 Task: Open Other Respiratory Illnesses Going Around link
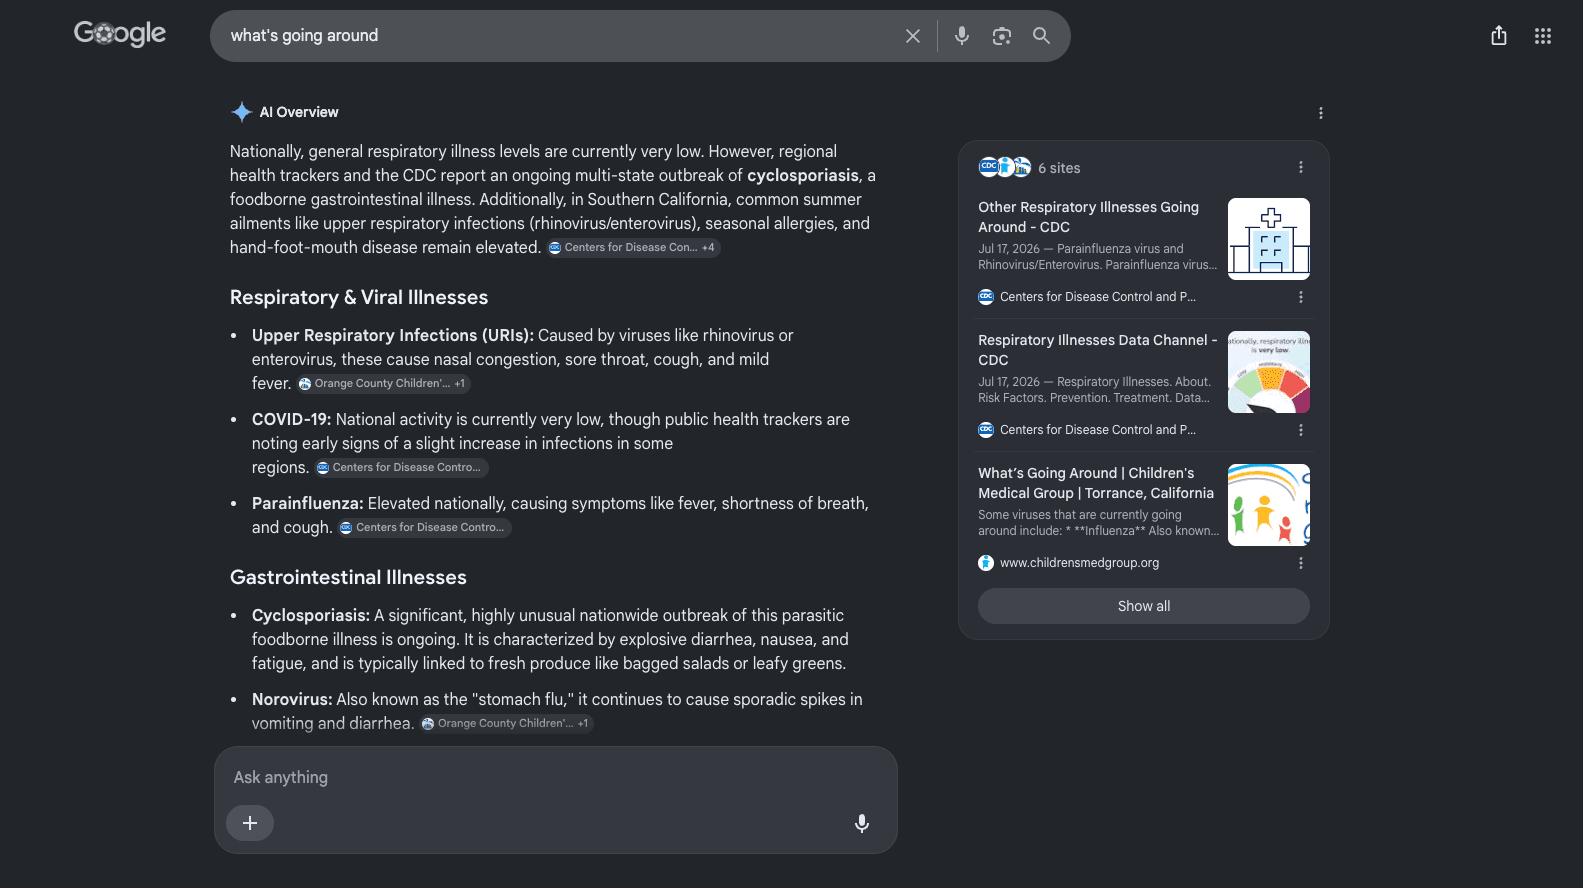(x=1088, y=217)
